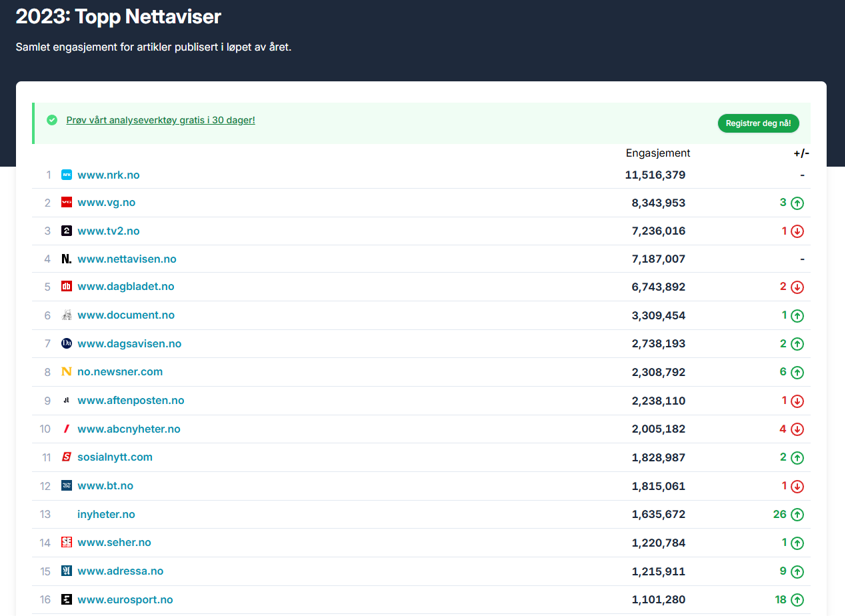
Task: Click red down arrow for www.tv2.no
Action: pyautogui.click(x=797, y=231)
